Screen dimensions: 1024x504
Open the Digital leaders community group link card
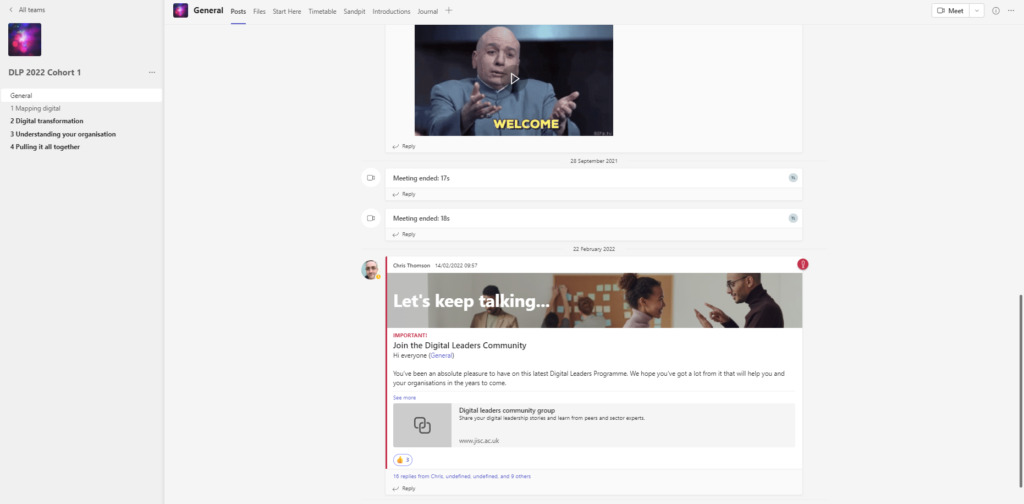click(594, 425)
